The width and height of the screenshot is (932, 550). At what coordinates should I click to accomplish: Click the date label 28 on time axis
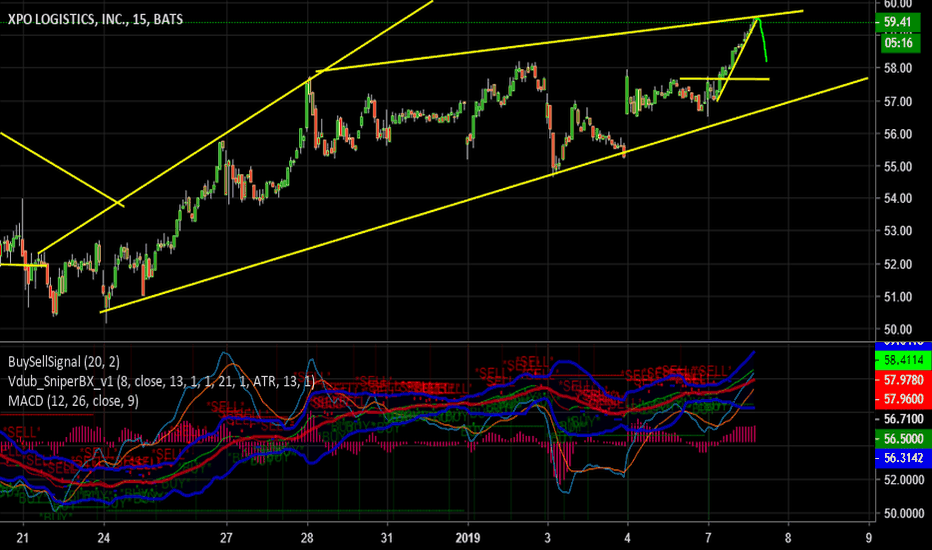(x=307, y=538)
